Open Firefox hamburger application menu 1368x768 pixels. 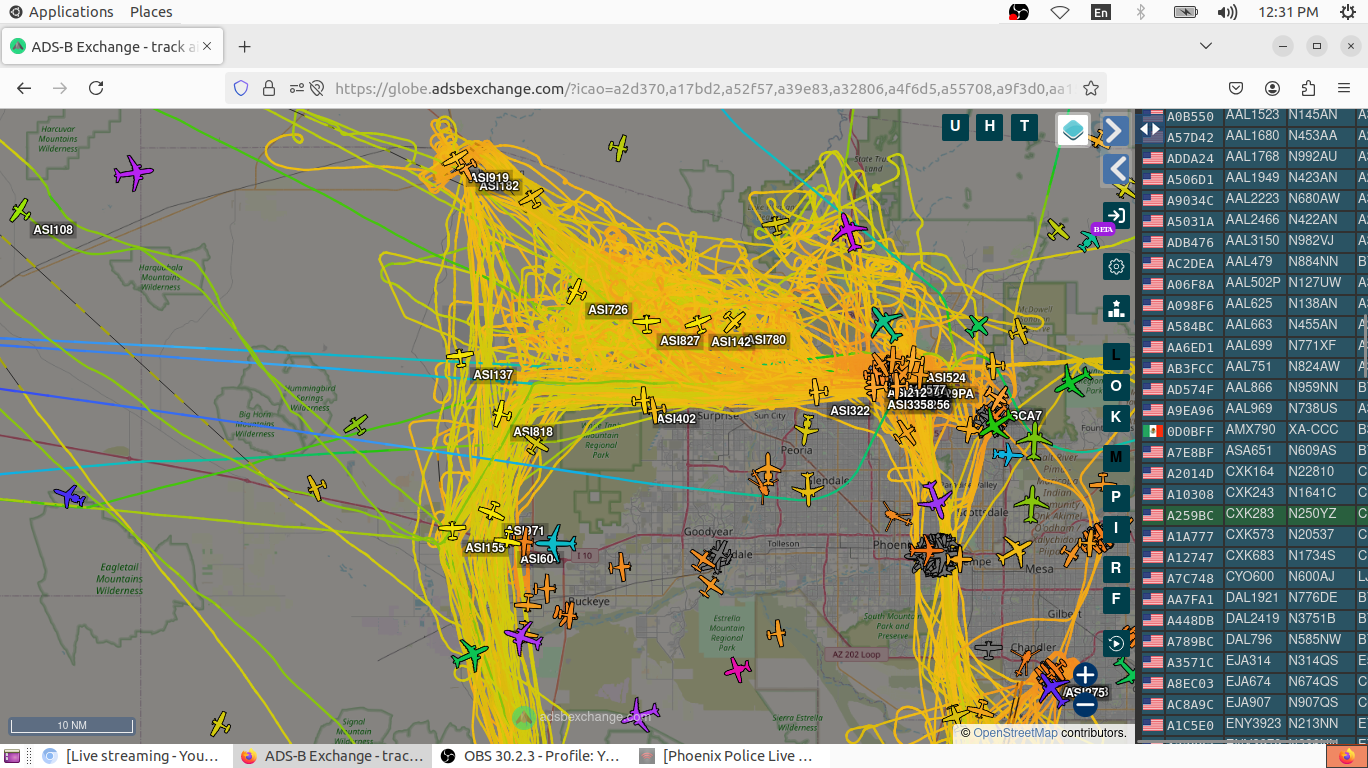click(1344, 88)
